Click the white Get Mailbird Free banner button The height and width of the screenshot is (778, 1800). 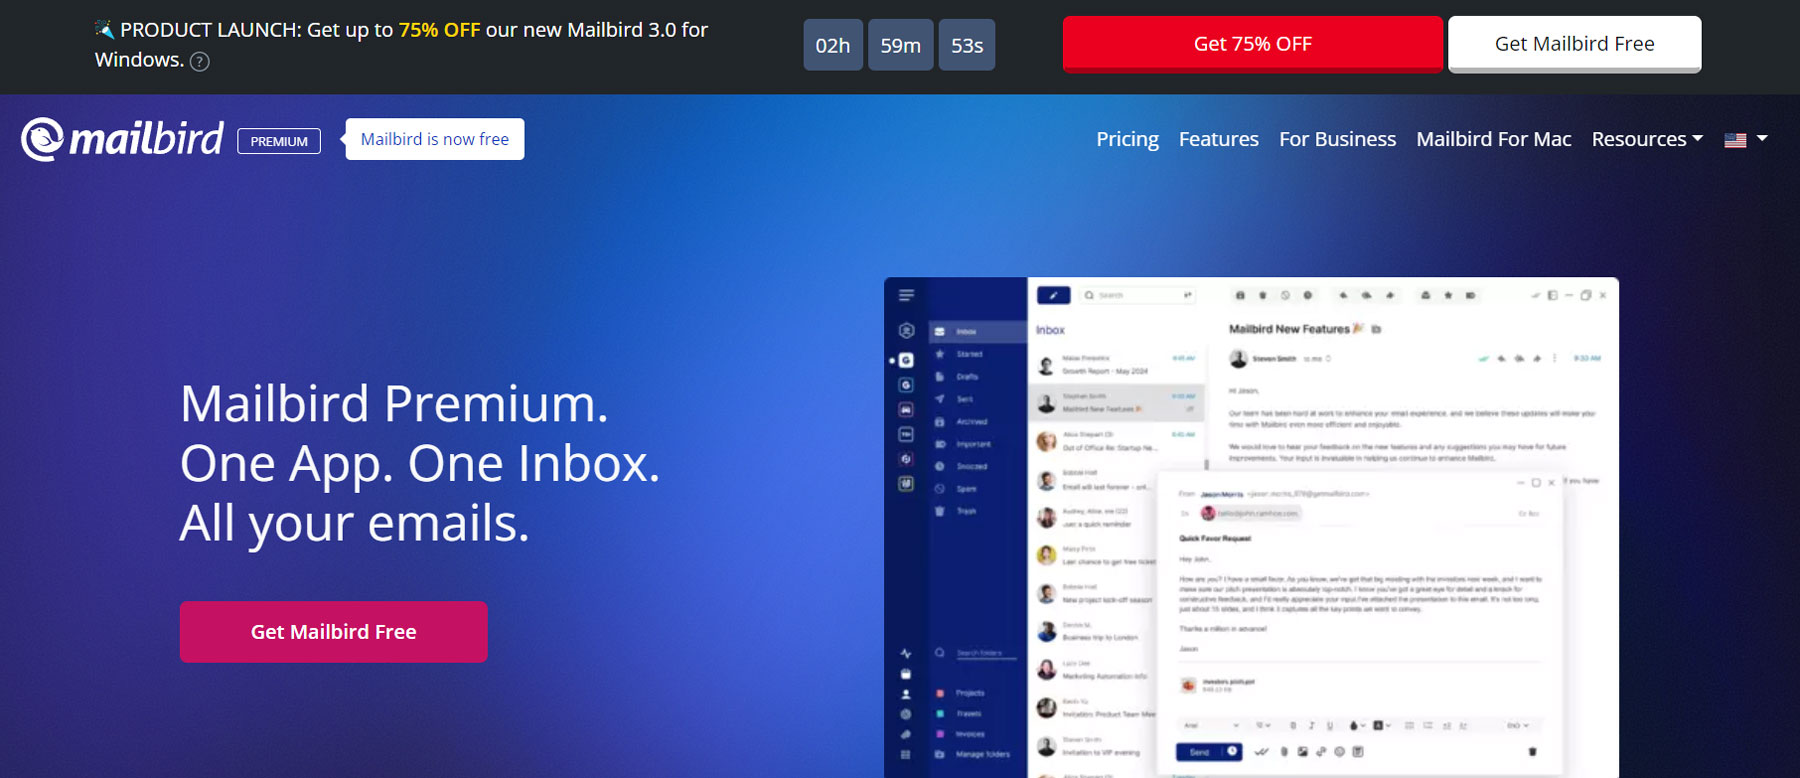pyautogui.click(x=1574, y=44)
